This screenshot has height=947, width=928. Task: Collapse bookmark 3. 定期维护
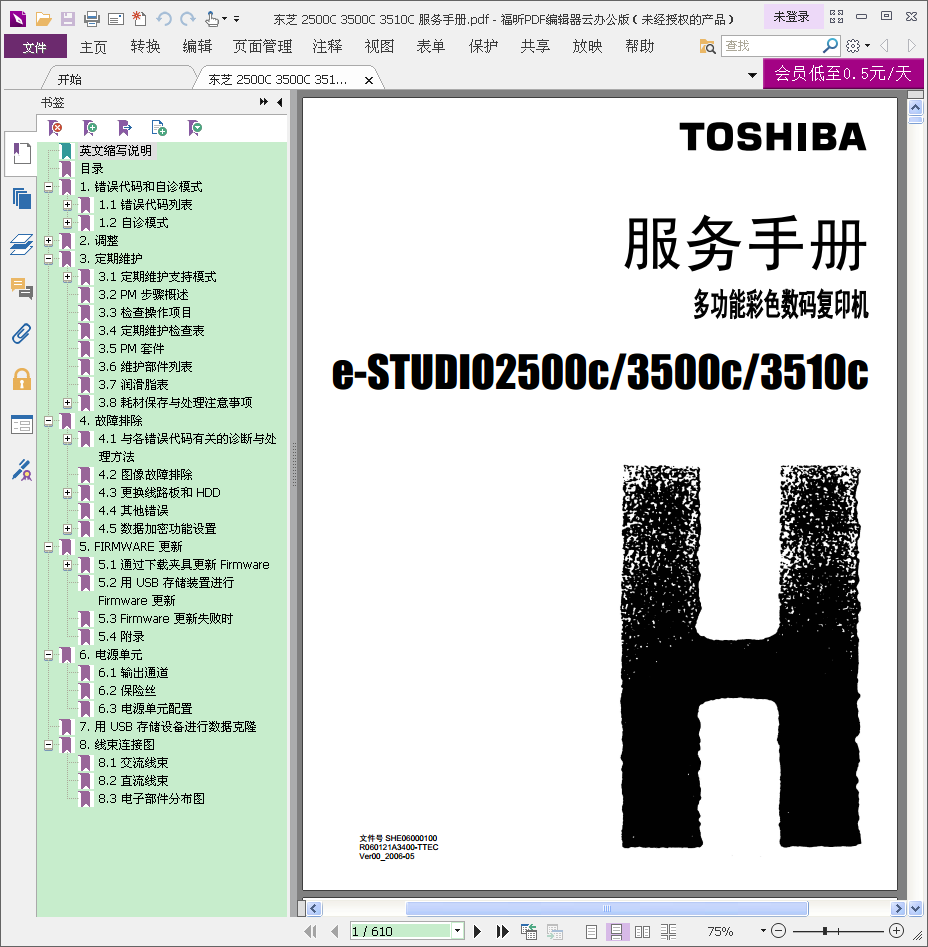pyautogui.click(x=49, y=259)
